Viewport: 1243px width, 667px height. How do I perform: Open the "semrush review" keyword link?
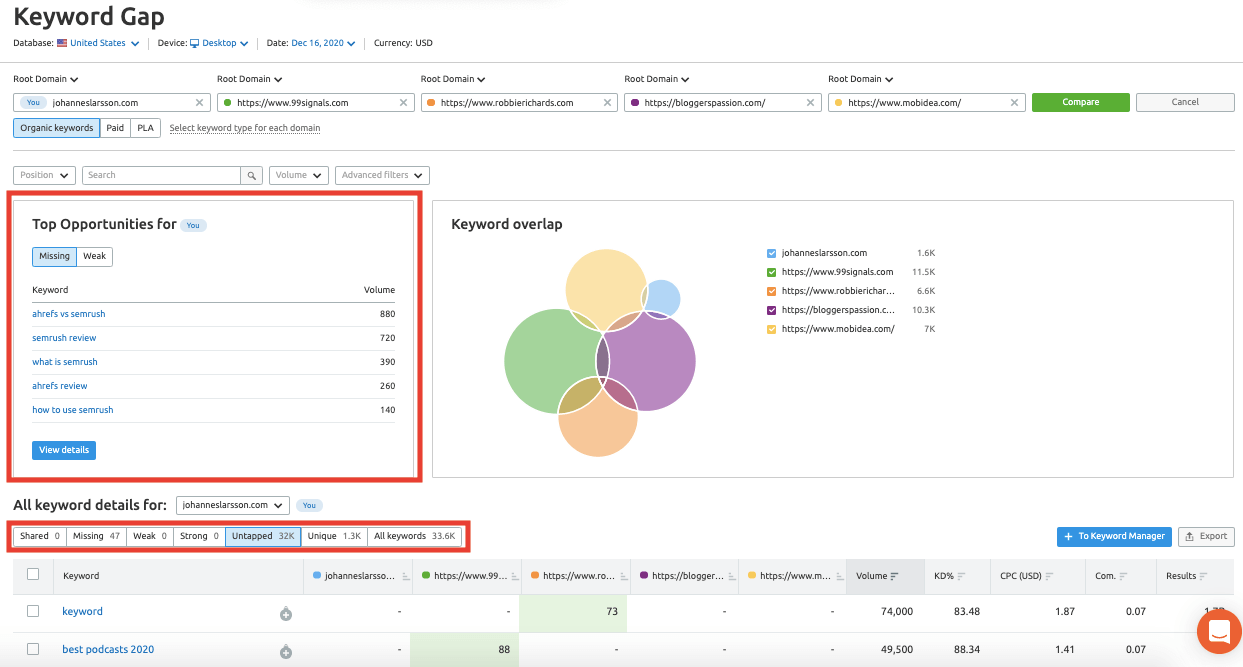[x=64, y=338]
